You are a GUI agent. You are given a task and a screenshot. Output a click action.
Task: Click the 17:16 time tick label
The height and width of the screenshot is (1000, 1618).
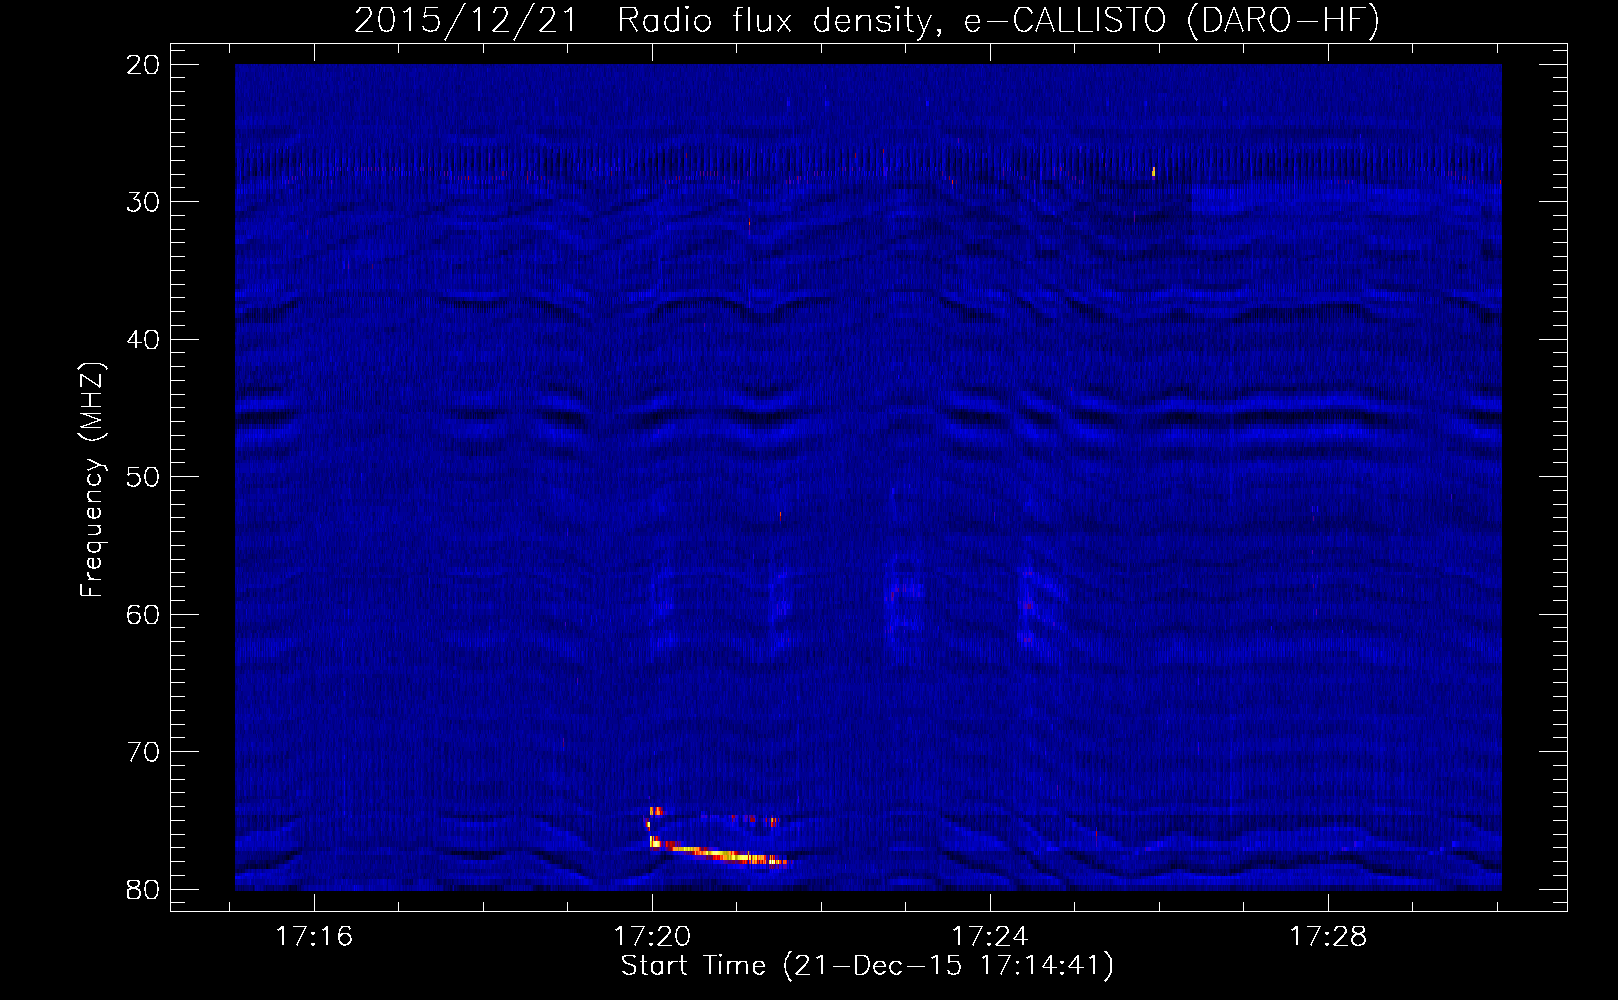tap(314, 937)
